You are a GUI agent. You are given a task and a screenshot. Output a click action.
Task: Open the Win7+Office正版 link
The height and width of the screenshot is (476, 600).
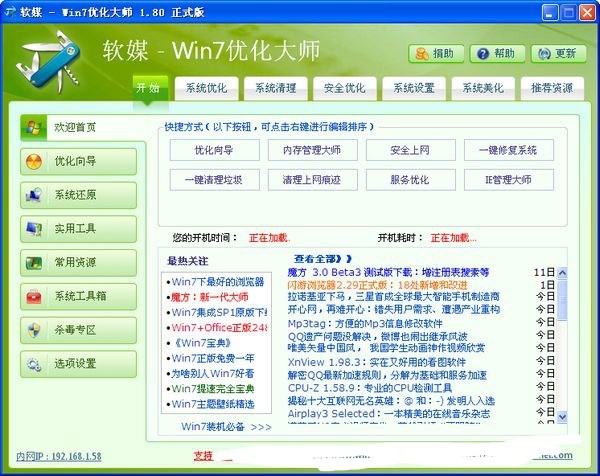pos(219,328)
